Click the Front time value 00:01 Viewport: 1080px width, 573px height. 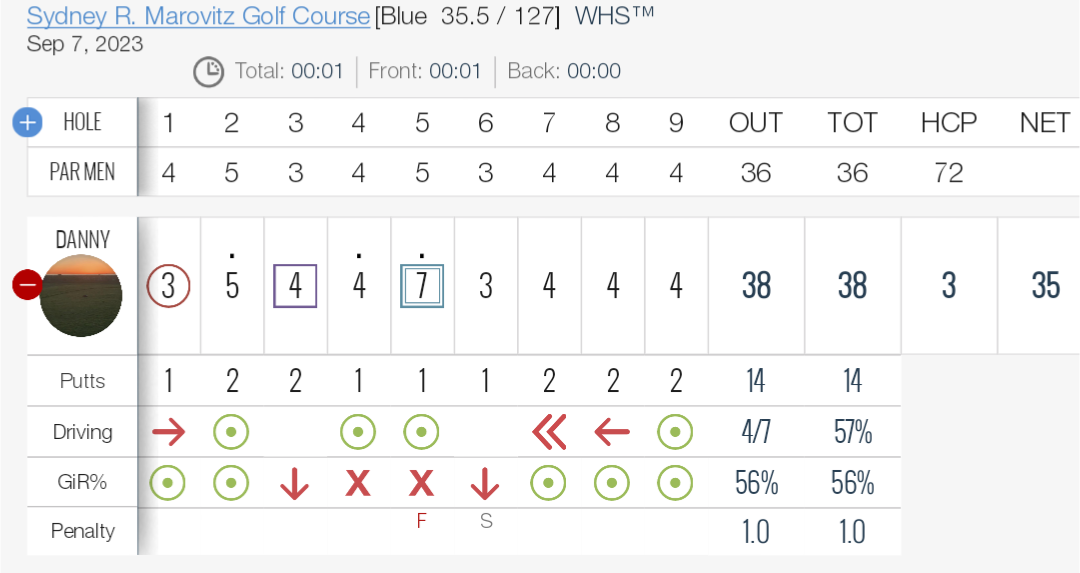point(455,71)
